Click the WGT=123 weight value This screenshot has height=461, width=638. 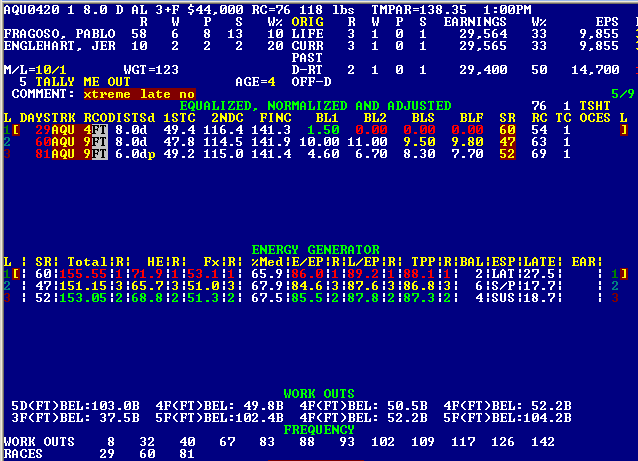[x=151, y=70]
